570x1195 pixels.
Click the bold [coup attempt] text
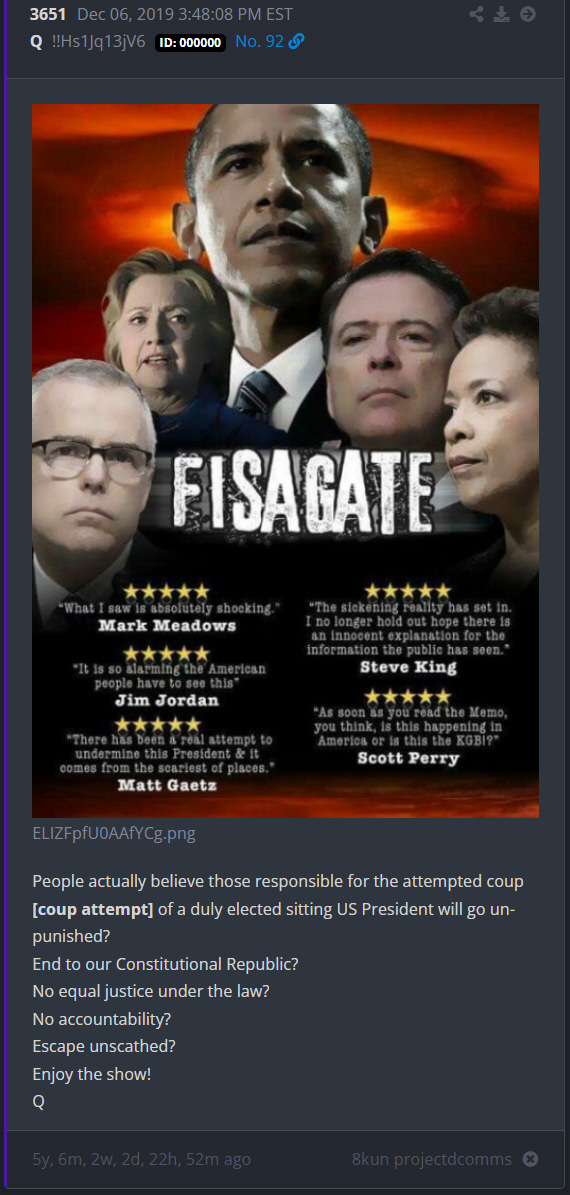[x=93, y=909]
